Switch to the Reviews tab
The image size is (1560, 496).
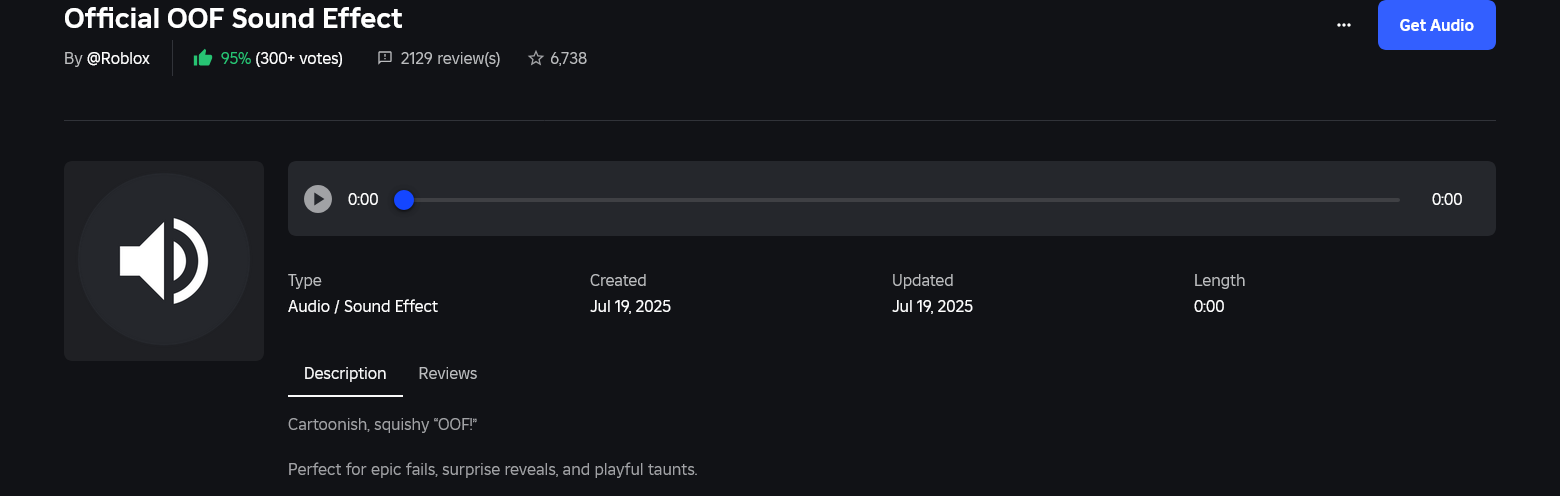click(x=448, y=373)
